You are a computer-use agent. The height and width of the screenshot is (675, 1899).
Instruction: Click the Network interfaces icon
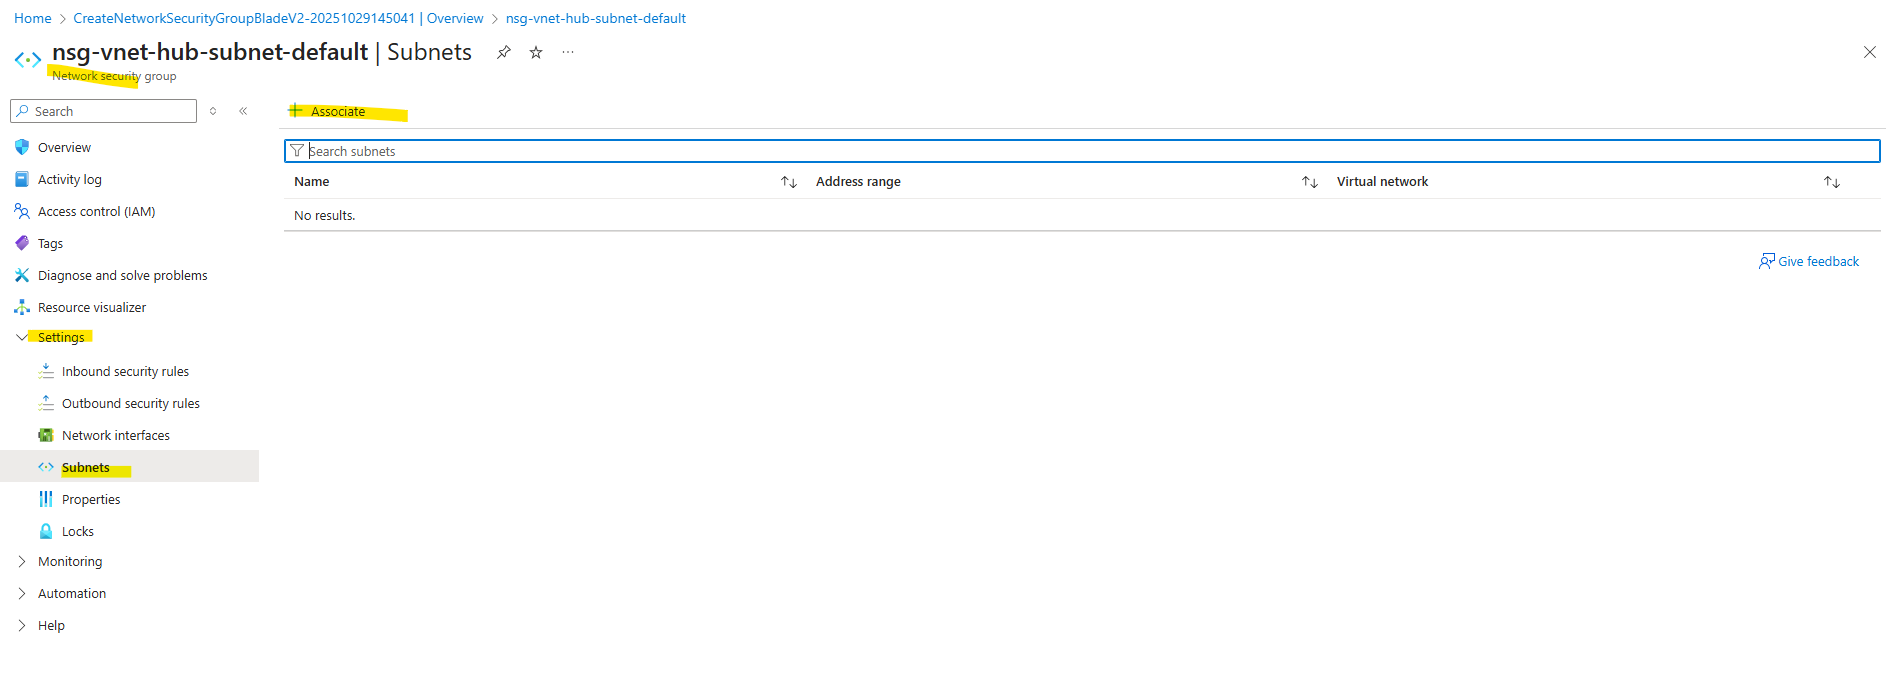tap(46, 435)
